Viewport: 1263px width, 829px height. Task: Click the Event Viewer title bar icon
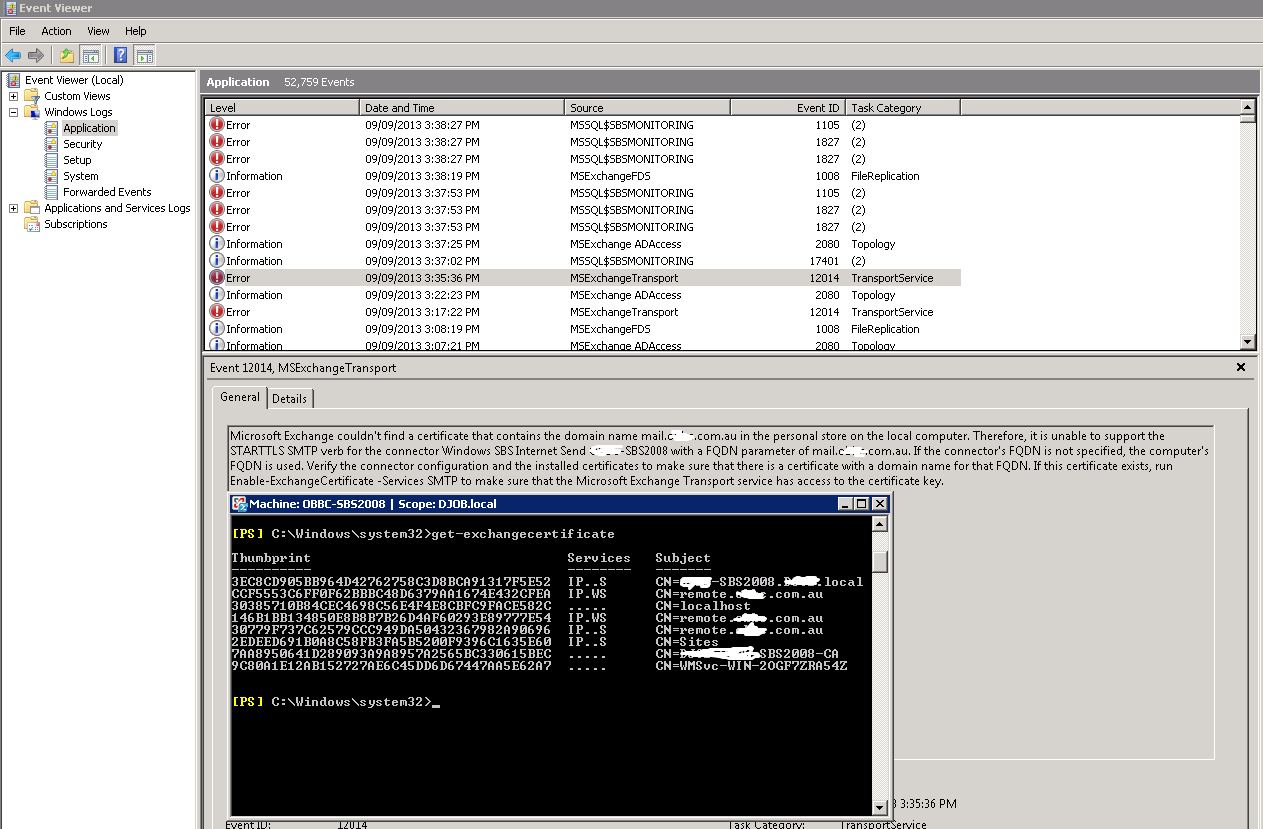9,8
